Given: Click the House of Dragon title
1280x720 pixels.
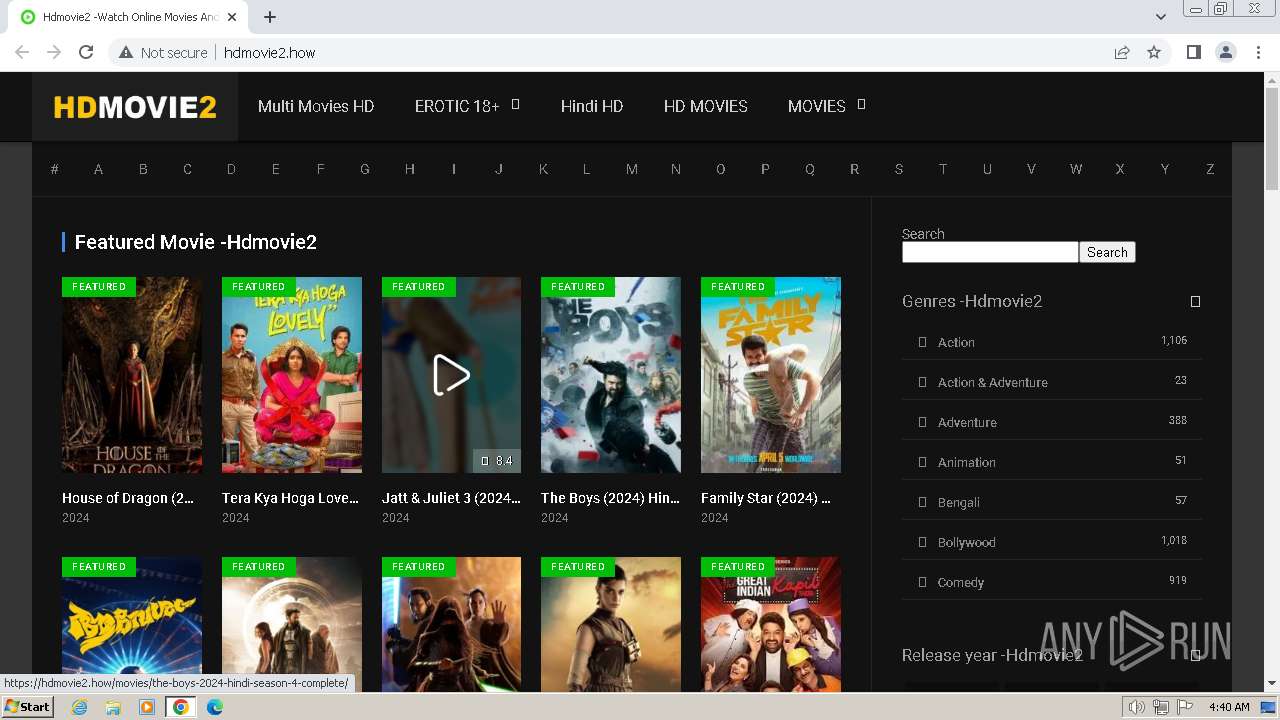Looking at the screenshot, I should coord(128,498).
